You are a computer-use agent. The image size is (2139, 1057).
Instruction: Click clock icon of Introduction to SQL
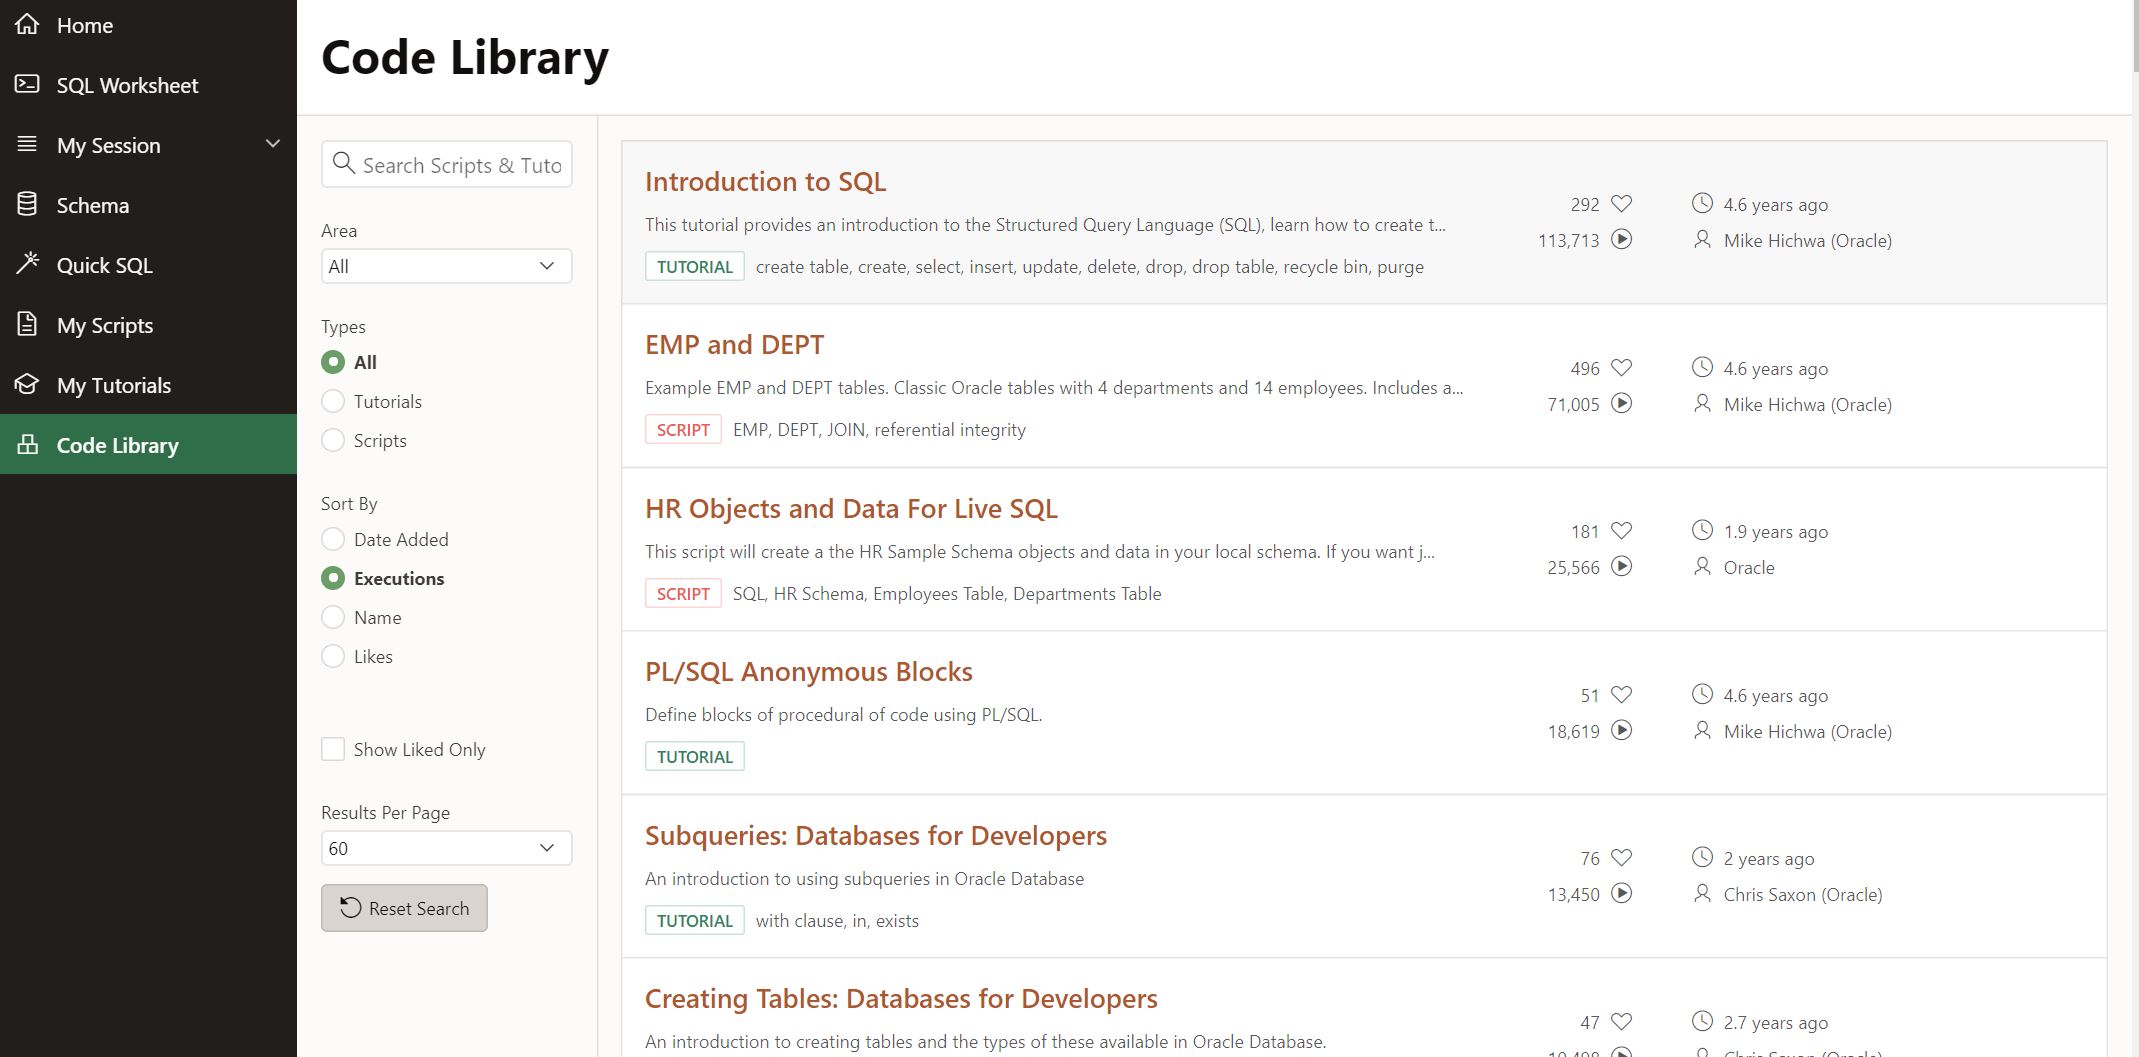1702,203
